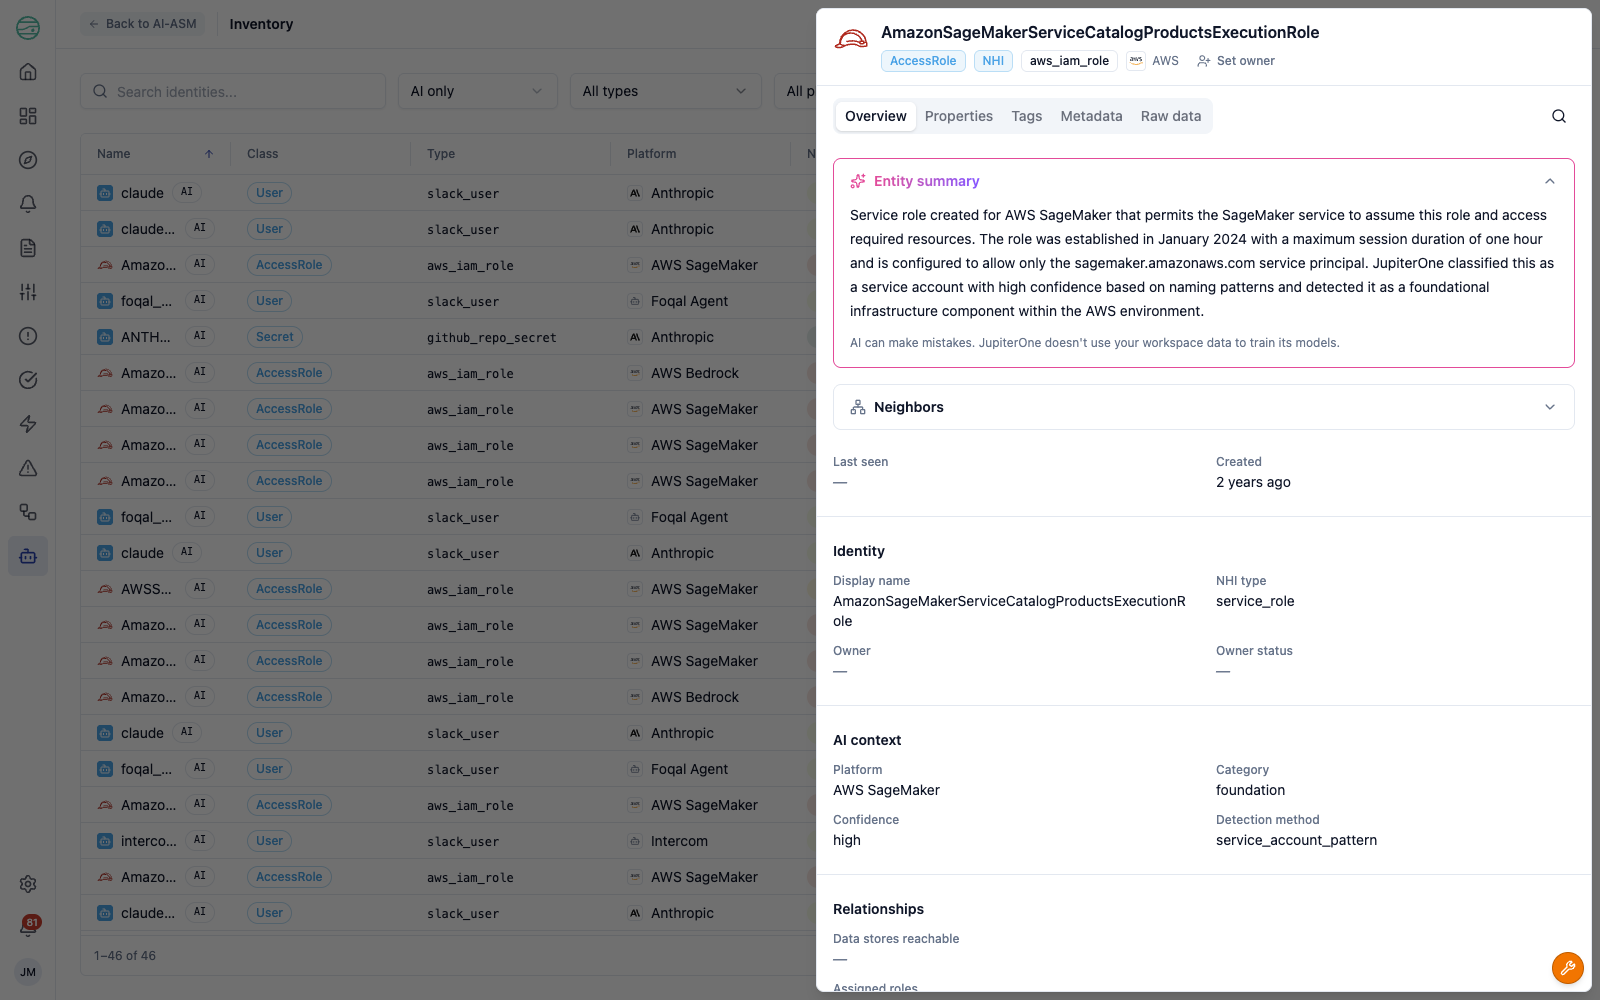Viewport: 1600px width, 1000px height.
Task: Open the sliders controls icon in sidebar
Action: pyautogui.click(x=28, y=292)
